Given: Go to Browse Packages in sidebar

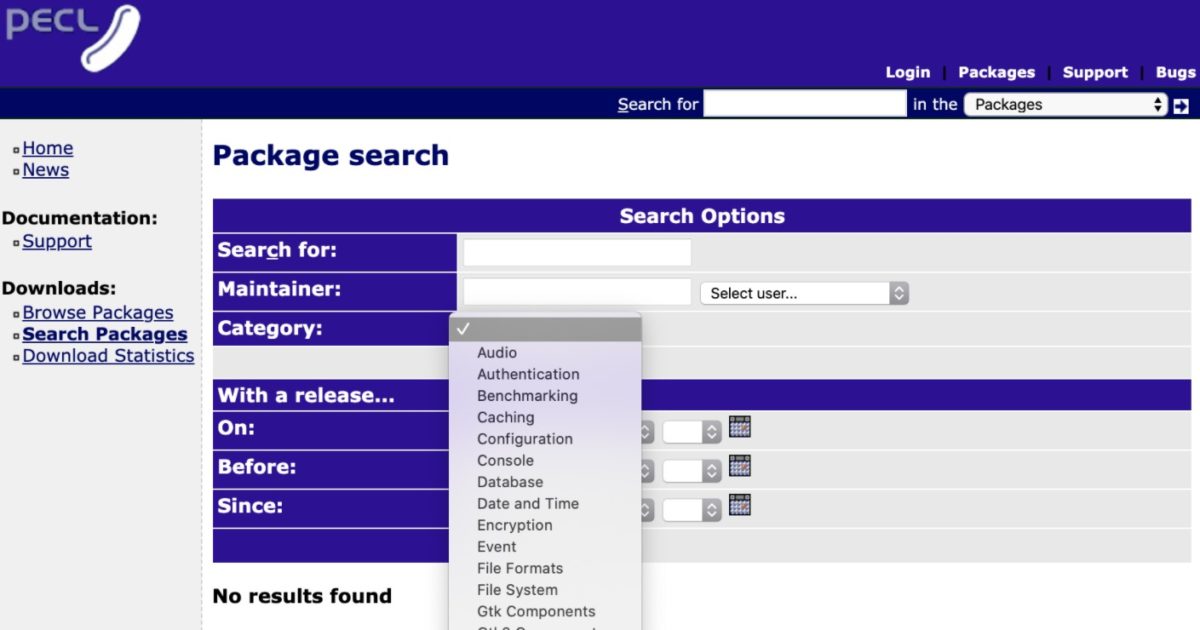Looking at the screenshot, I should click(98, 313).
